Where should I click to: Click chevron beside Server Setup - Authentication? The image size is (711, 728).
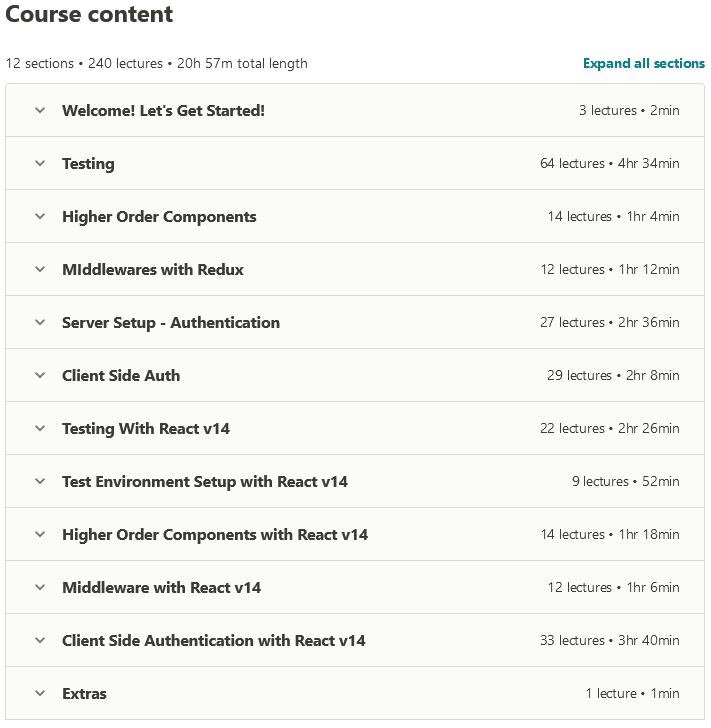[x=40, y=322]
